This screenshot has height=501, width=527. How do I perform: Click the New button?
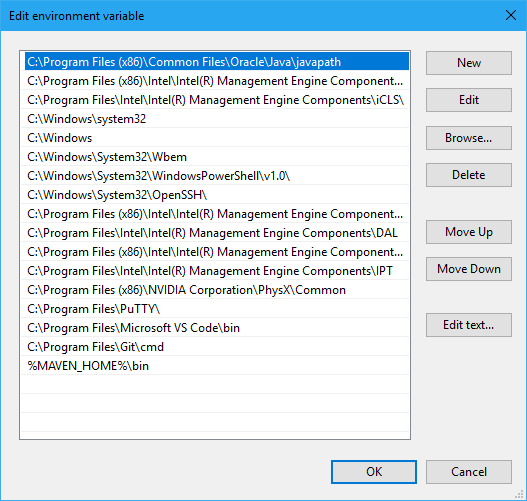469,63
